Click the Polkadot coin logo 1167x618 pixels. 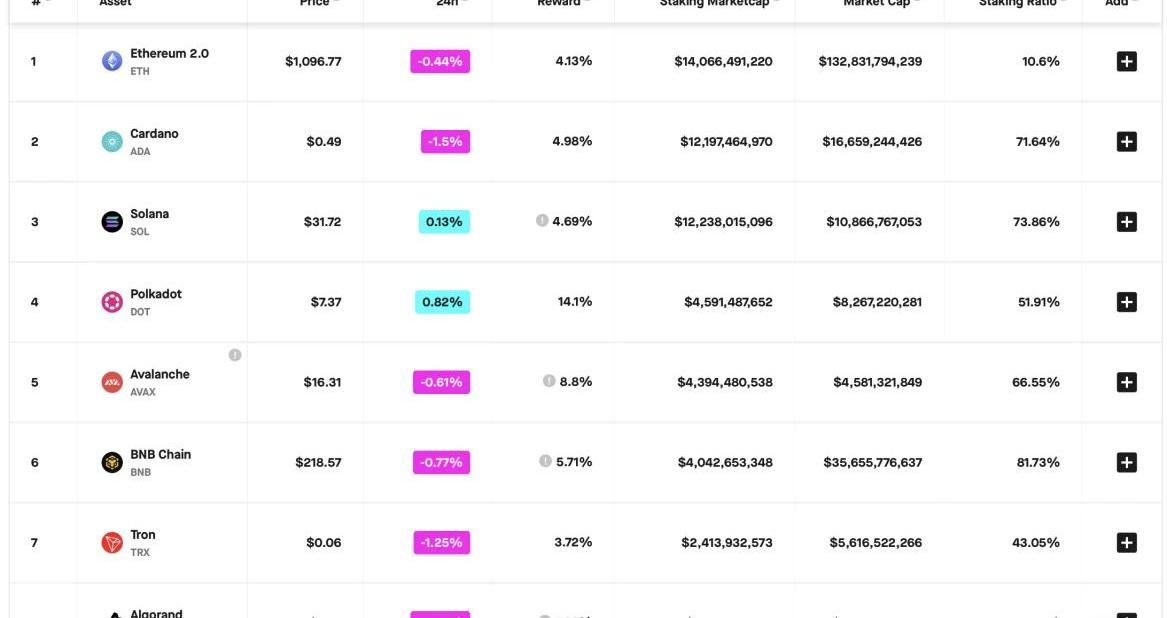(x=112, y=302)
